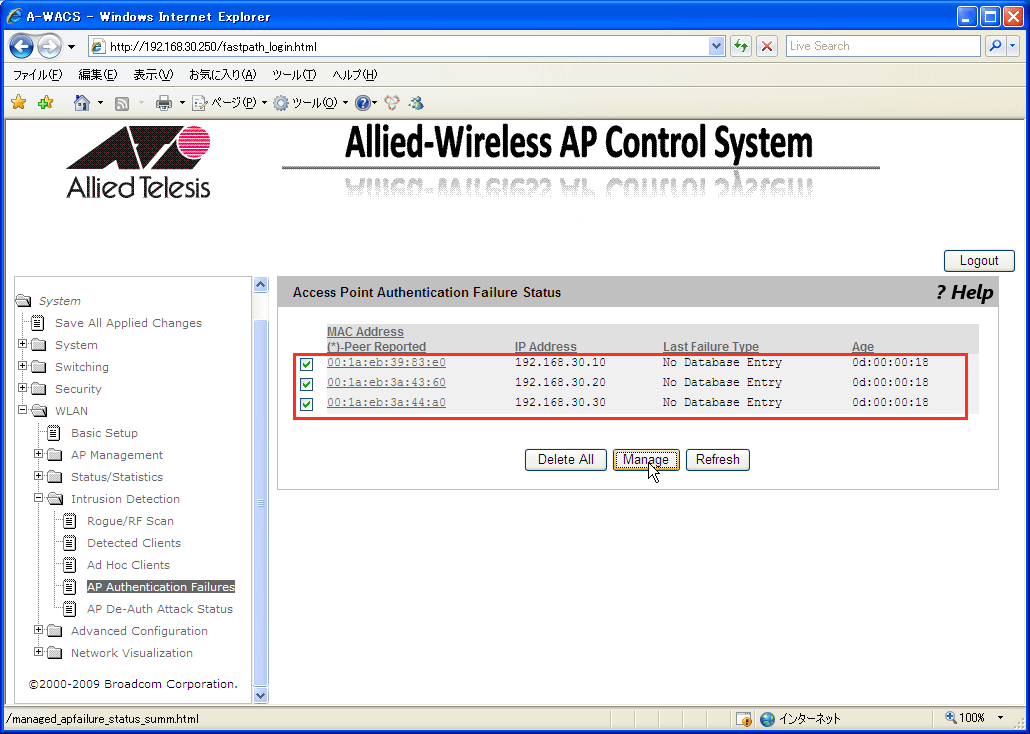Expand the System subfolder node
The height and width of the screenshot is (734, 1030).
point(22,344)
